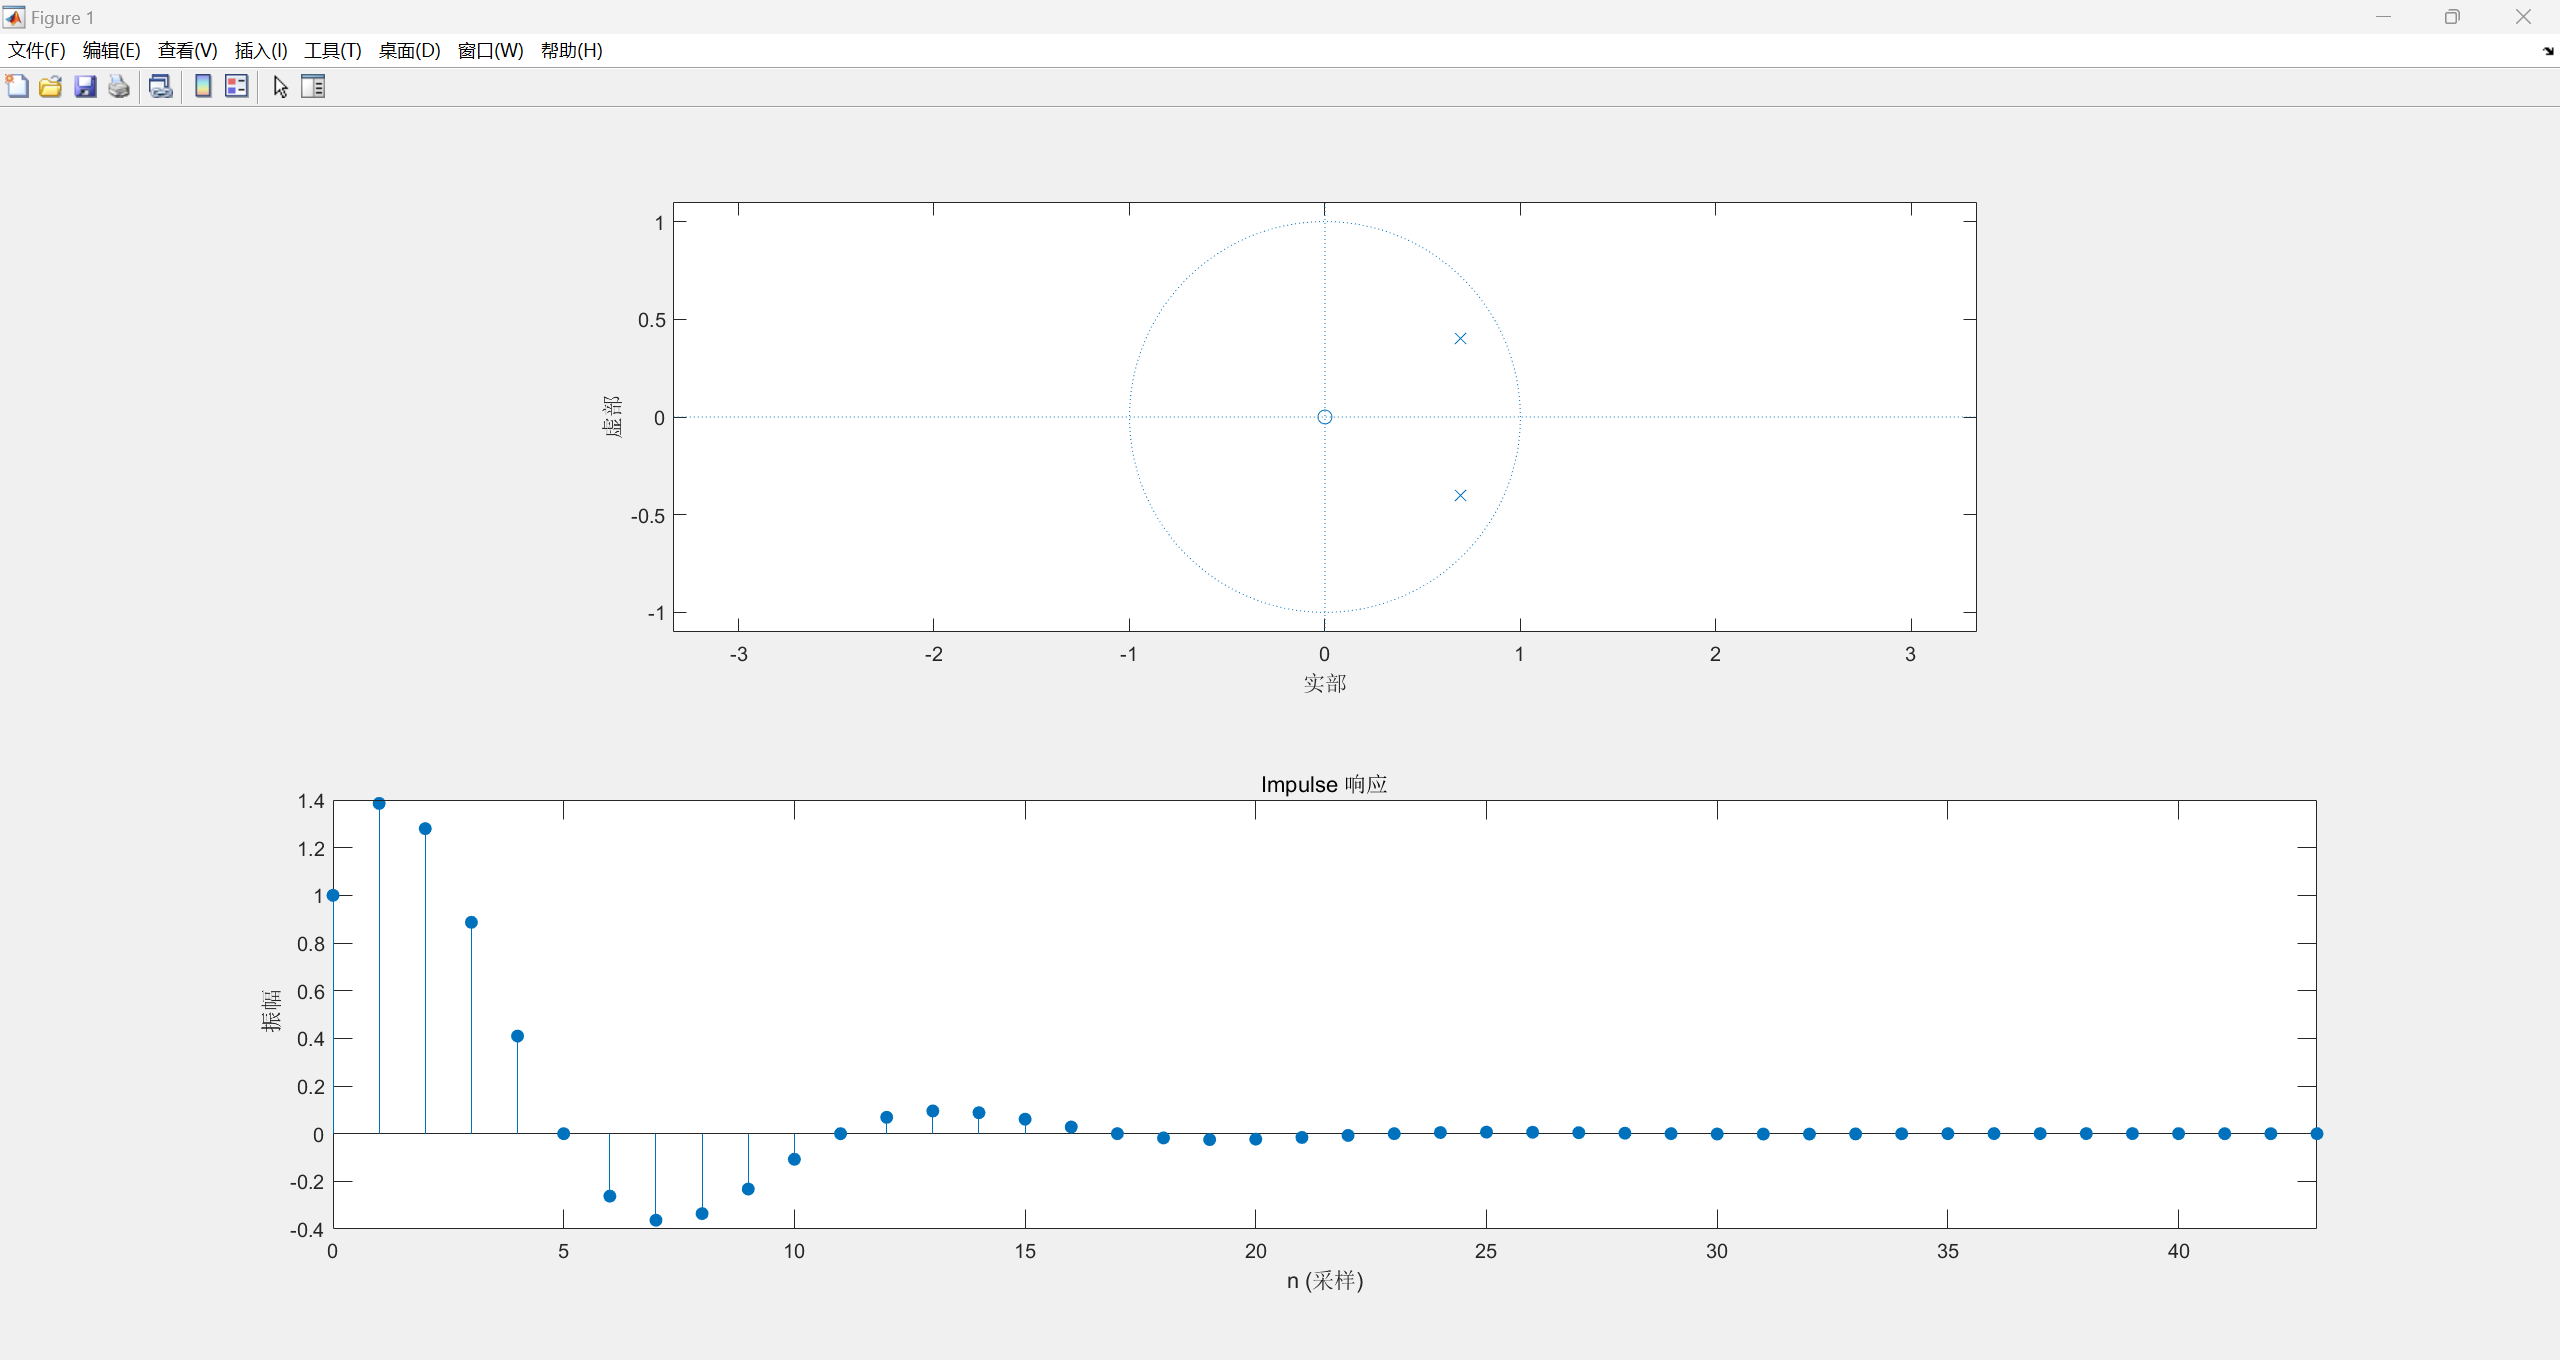Click the Link Plot toolbar icon

[x=160, y=87]
